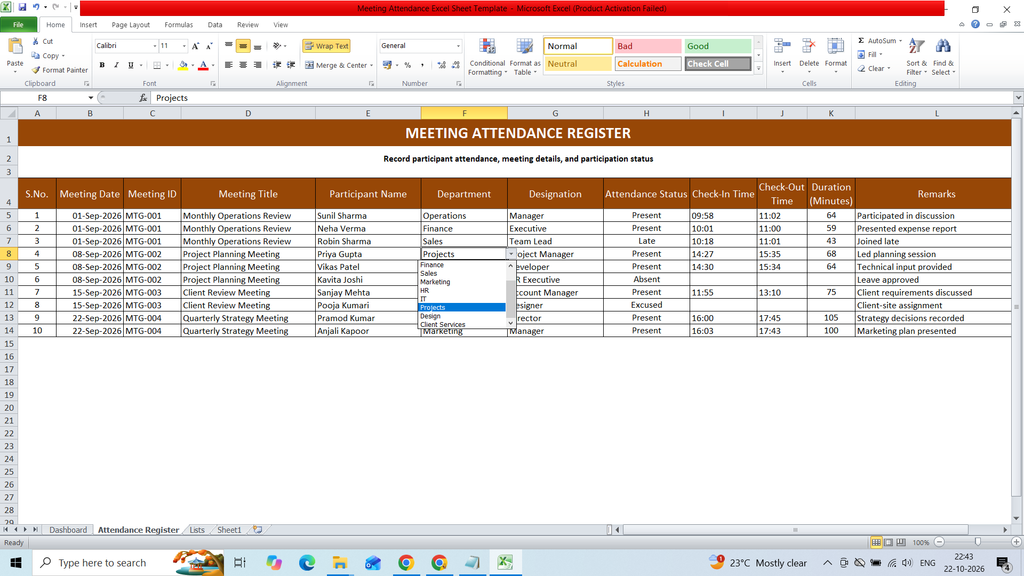Screen dimensions: 1024x576
Task: Click the Undo arrow in quick access toolbar
Action: 36,7
